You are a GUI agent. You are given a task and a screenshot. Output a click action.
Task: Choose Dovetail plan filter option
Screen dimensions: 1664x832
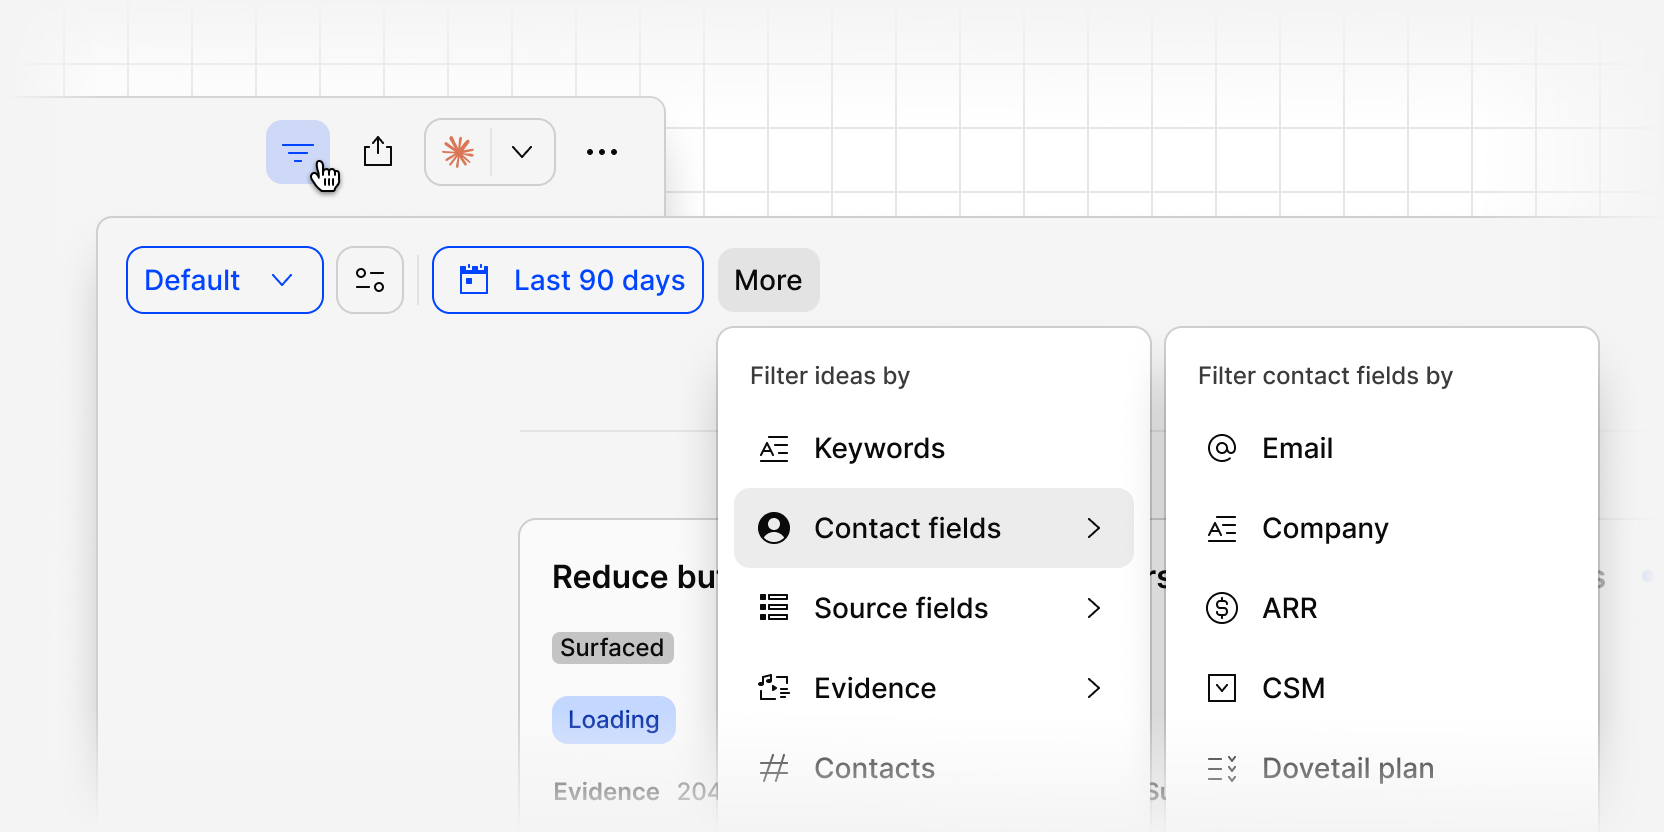pos(1382,768)
